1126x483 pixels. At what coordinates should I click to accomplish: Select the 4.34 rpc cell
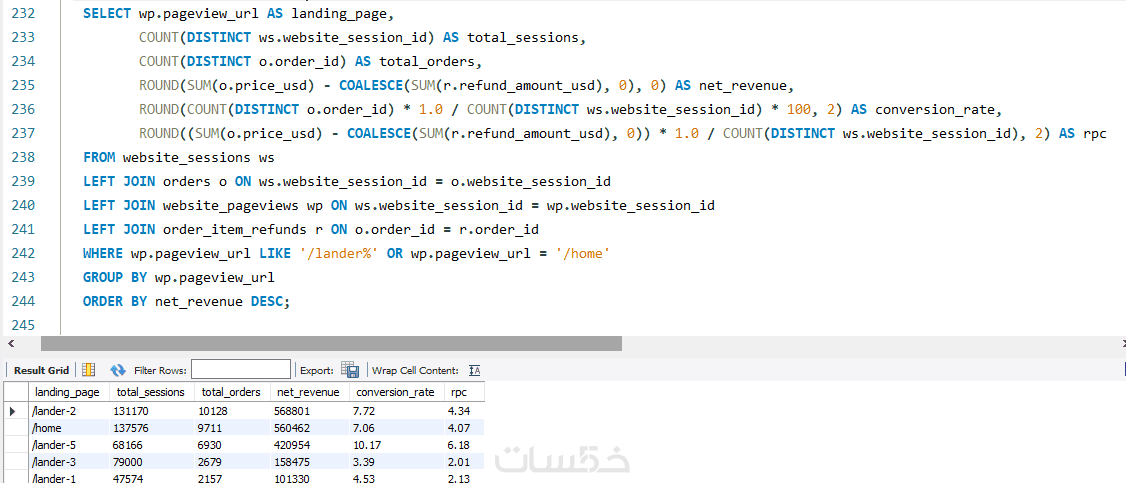(465, 411)
